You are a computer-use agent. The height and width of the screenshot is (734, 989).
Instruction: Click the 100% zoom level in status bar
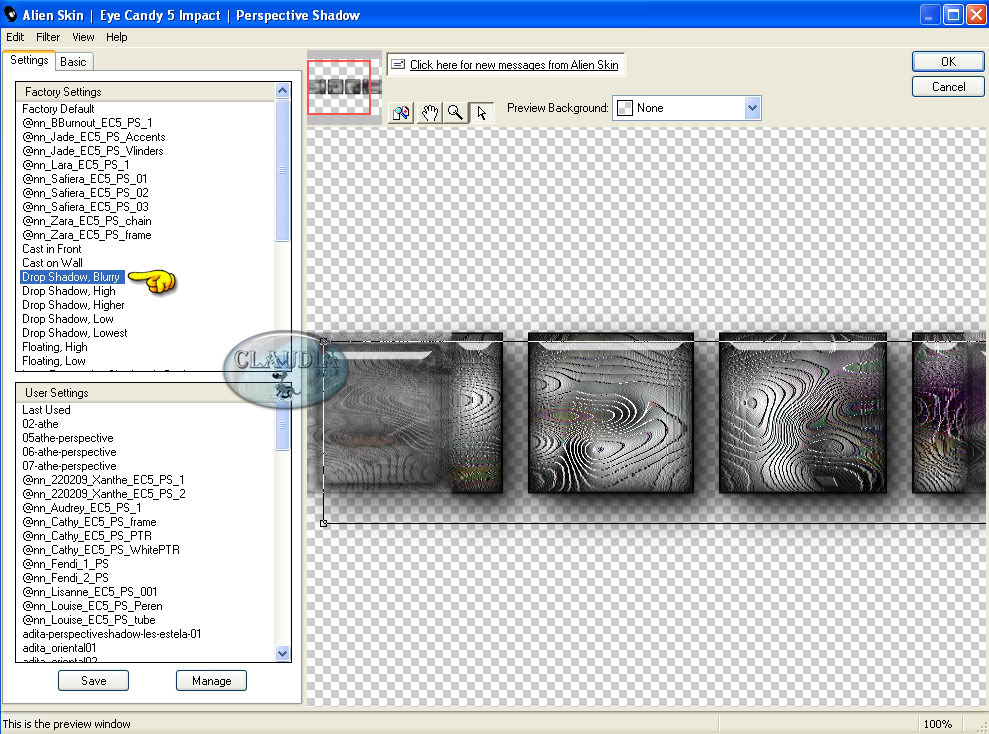937,724
